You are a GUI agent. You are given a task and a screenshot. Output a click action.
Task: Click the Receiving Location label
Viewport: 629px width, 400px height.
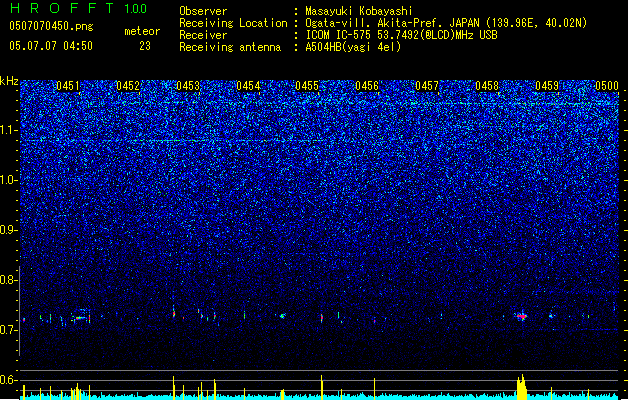[x=233, y=23]
